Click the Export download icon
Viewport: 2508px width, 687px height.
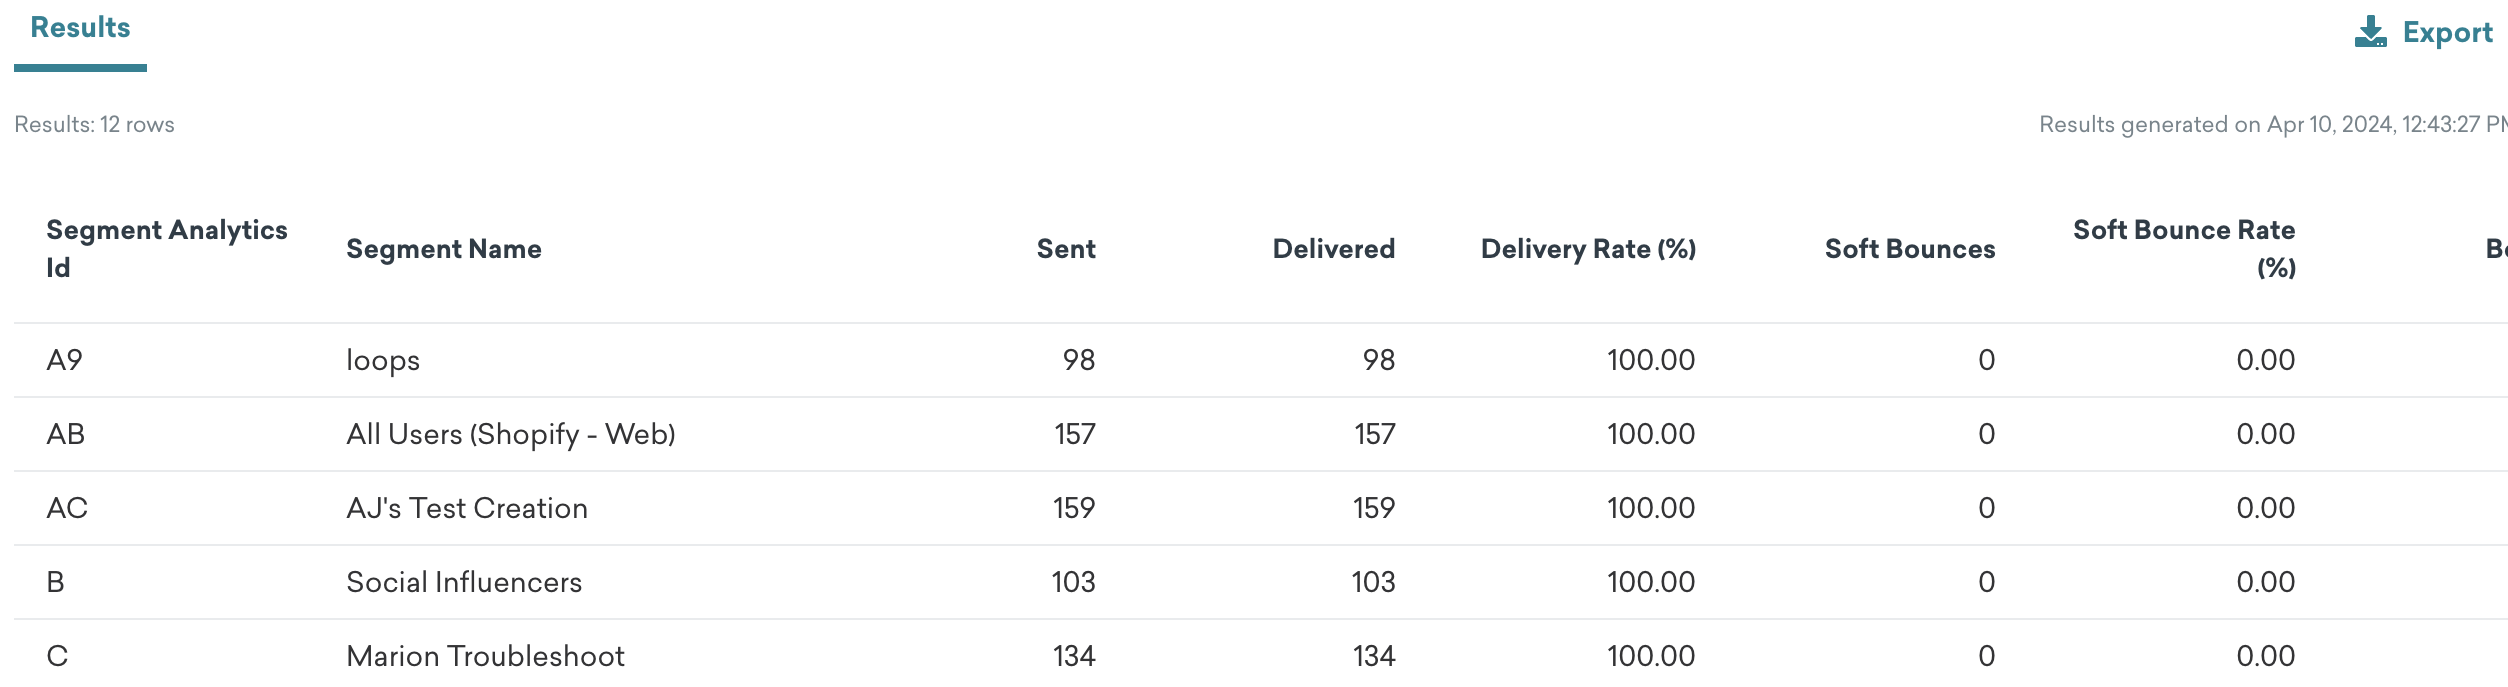click(2370, 32)
